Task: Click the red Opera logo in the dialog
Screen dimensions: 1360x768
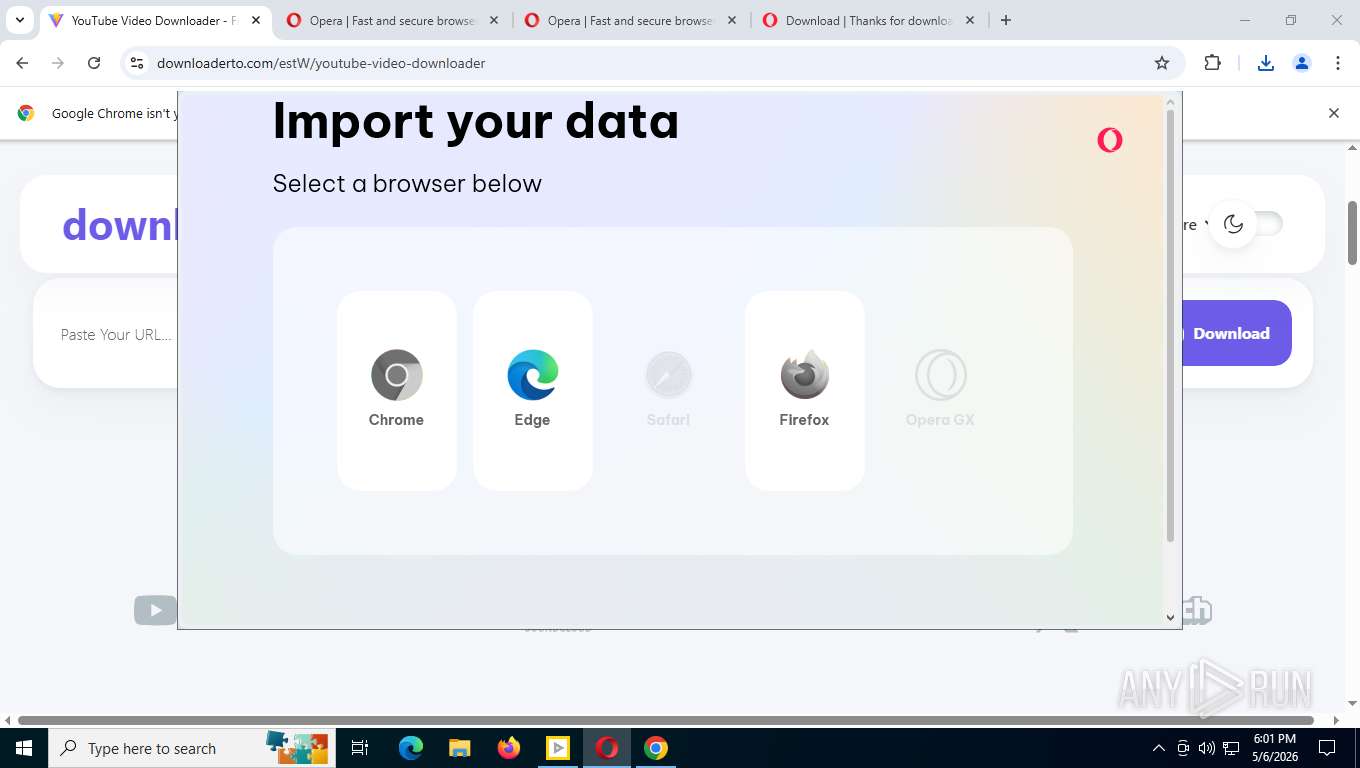Action: point(1110,140)
